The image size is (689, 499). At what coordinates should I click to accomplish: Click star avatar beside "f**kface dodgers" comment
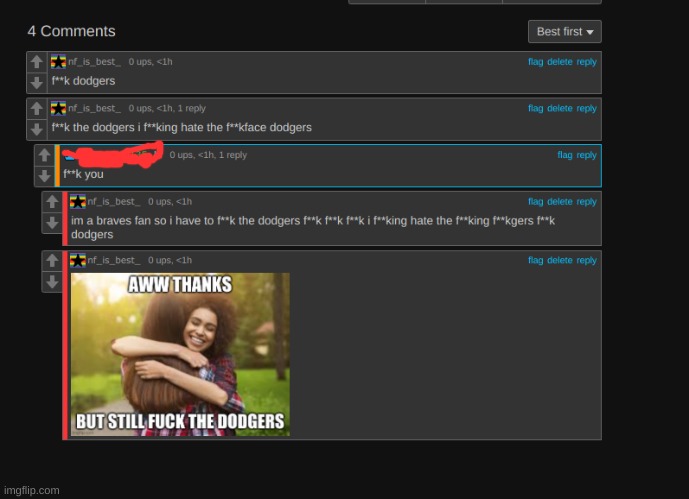click(58, 108)
